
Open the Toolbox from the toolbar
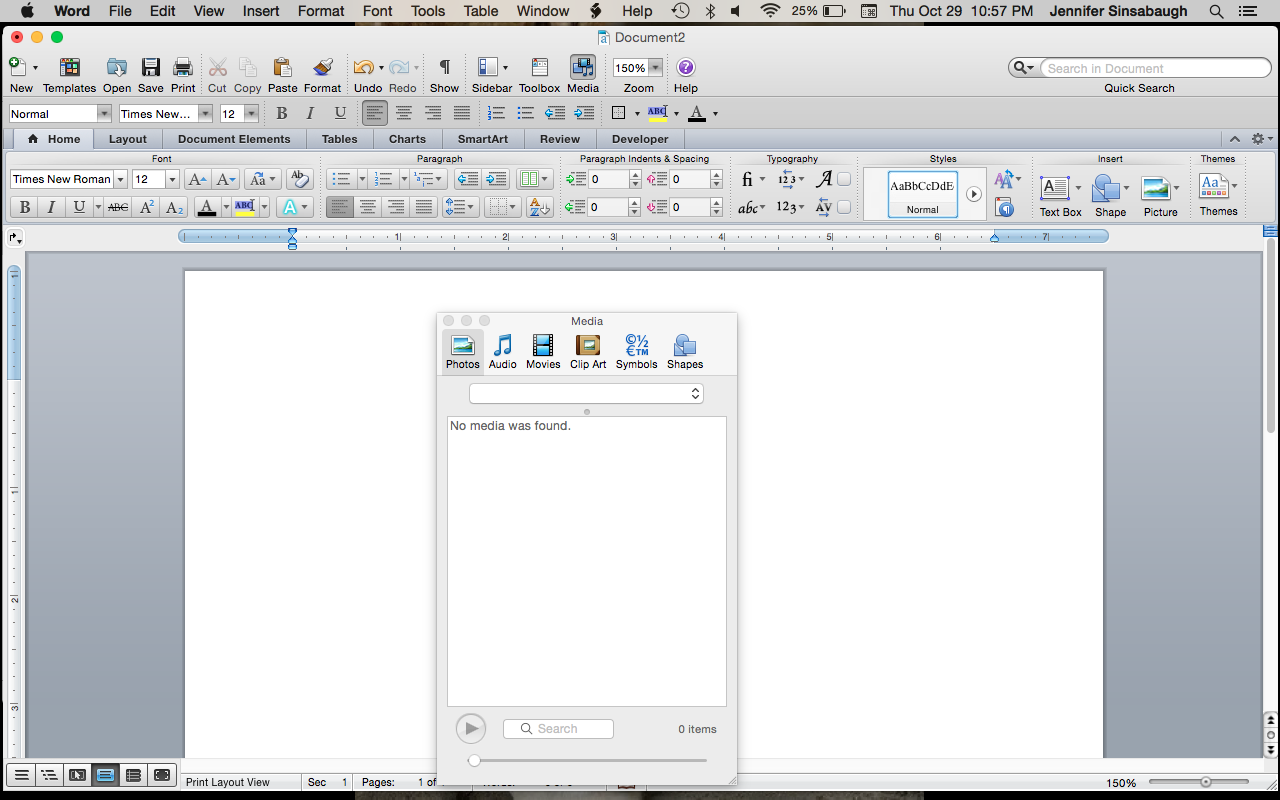(x=539, y=74)
